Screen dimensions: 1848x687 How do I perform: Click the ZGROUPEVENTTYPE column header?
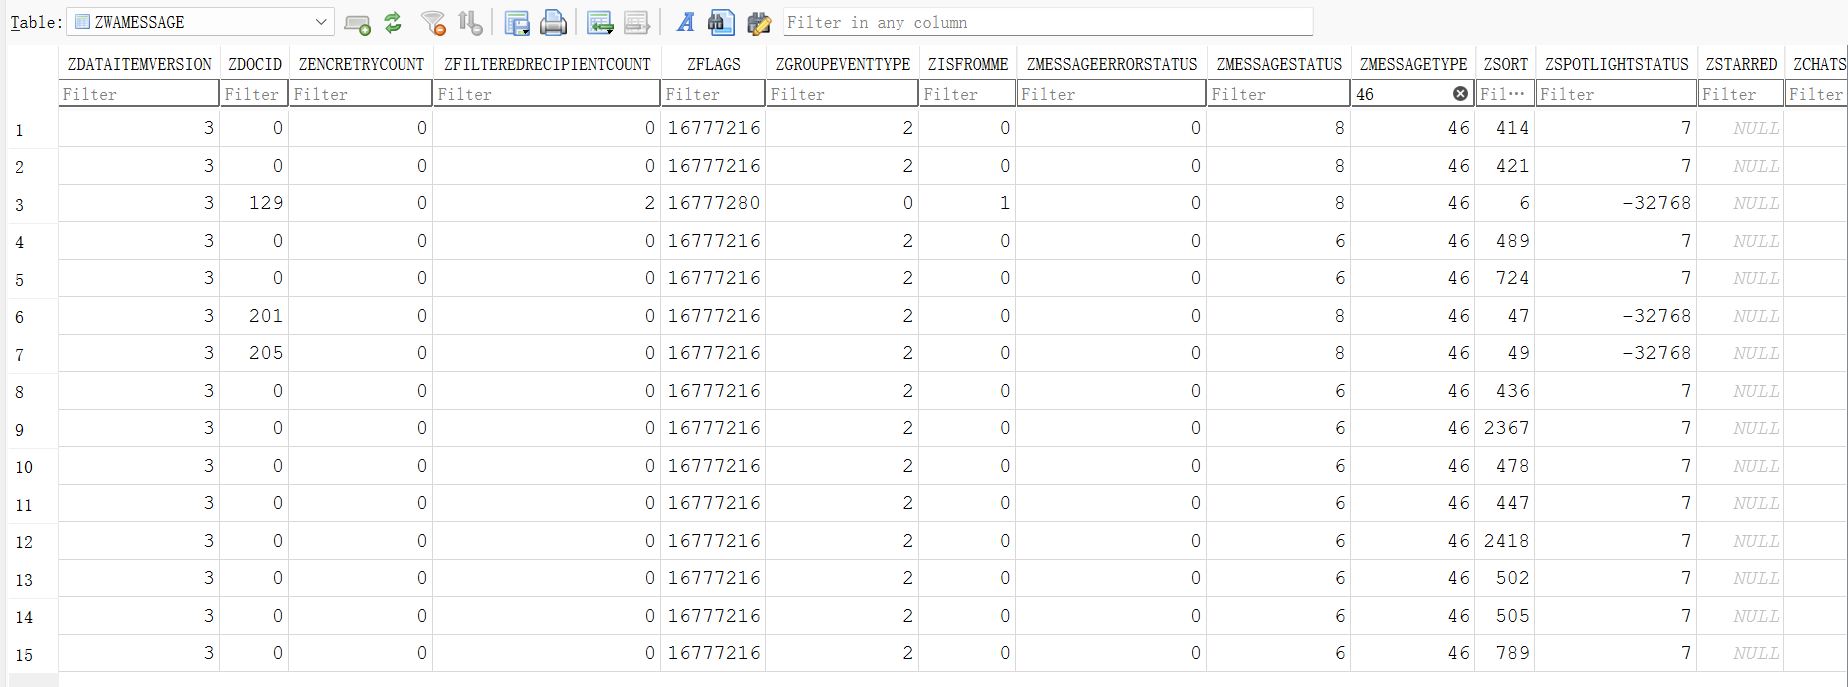[843, 64]
